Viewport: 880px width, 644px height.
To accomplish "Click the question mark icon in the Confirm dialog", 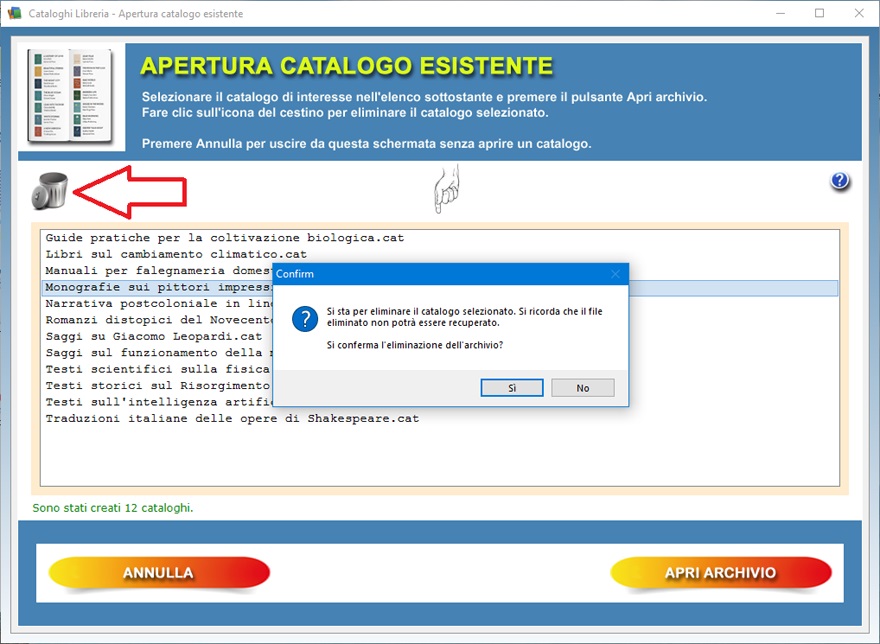I will coord(304,319).
